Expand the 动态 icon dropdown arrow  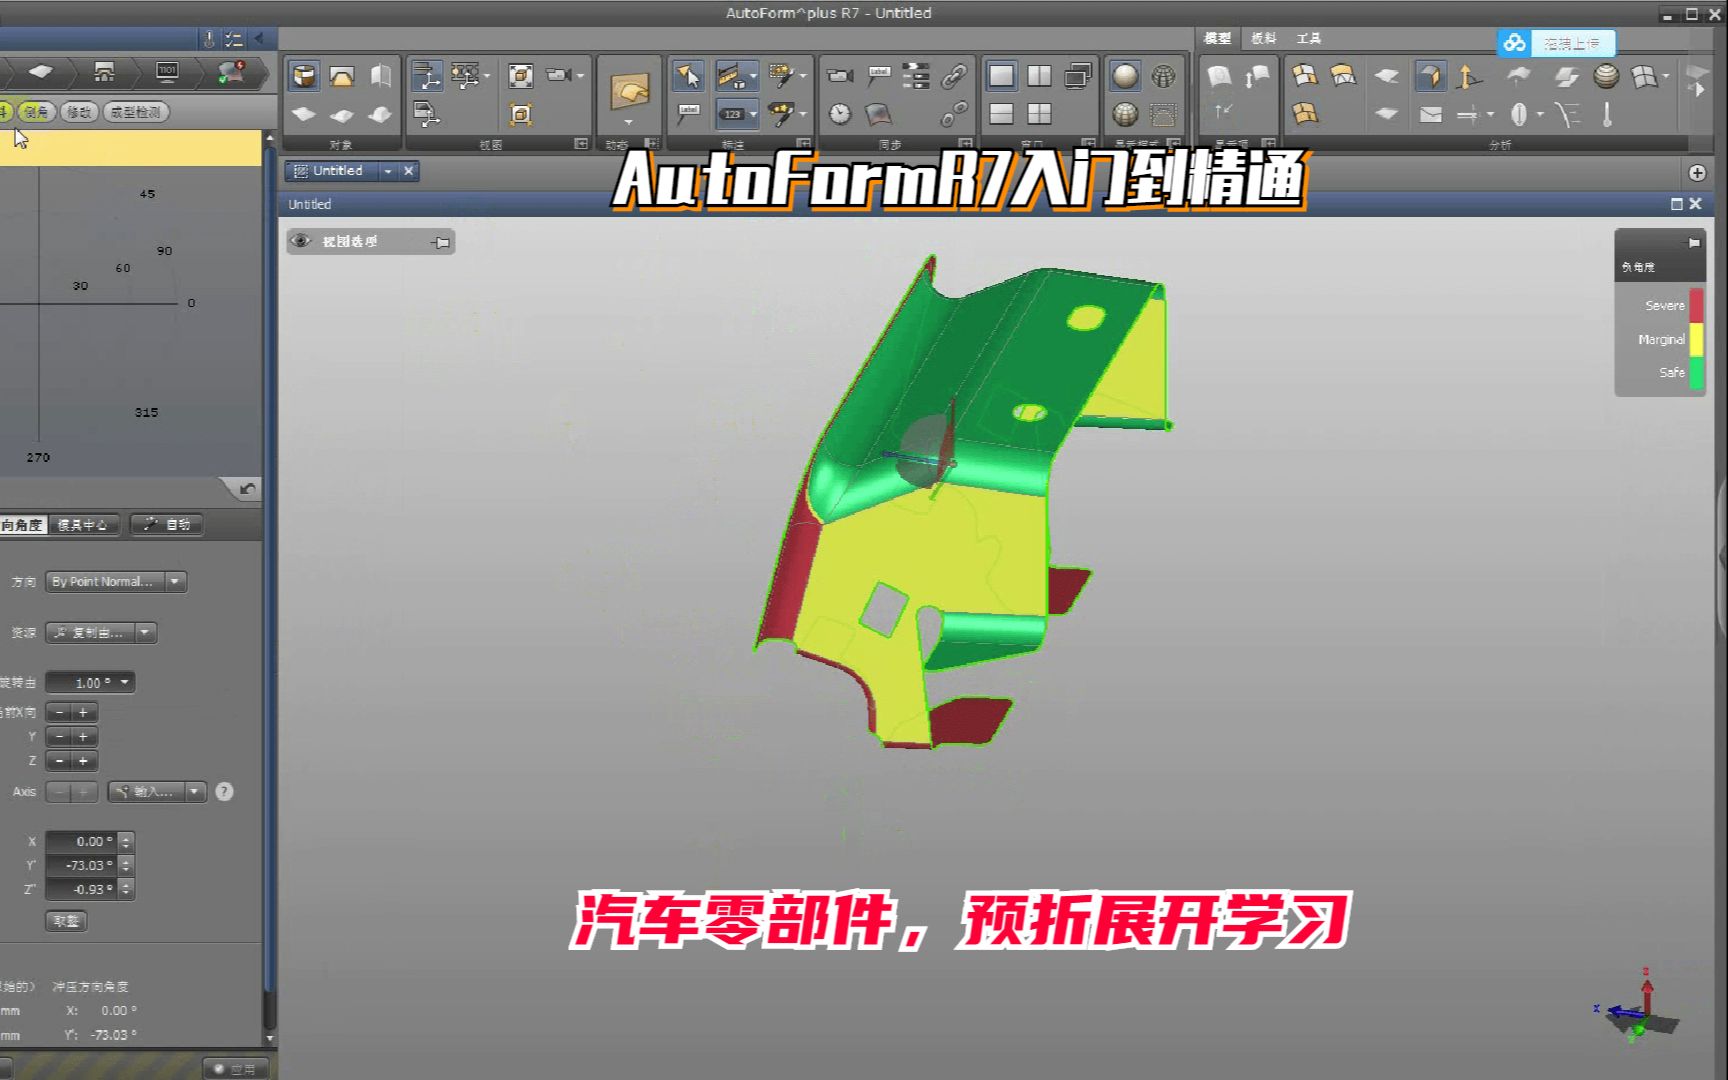pos(629,122)
